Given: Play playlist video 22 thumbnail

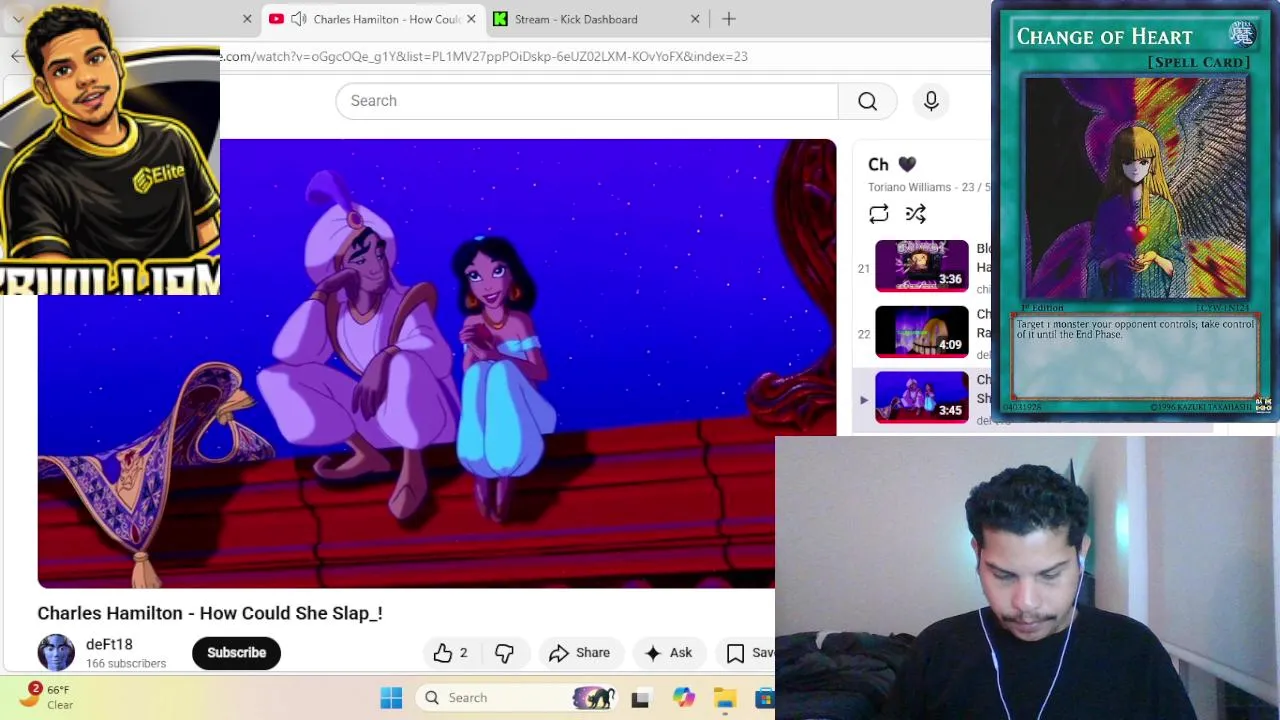Looking at the screenshot, I should click(x=922, y=332).
